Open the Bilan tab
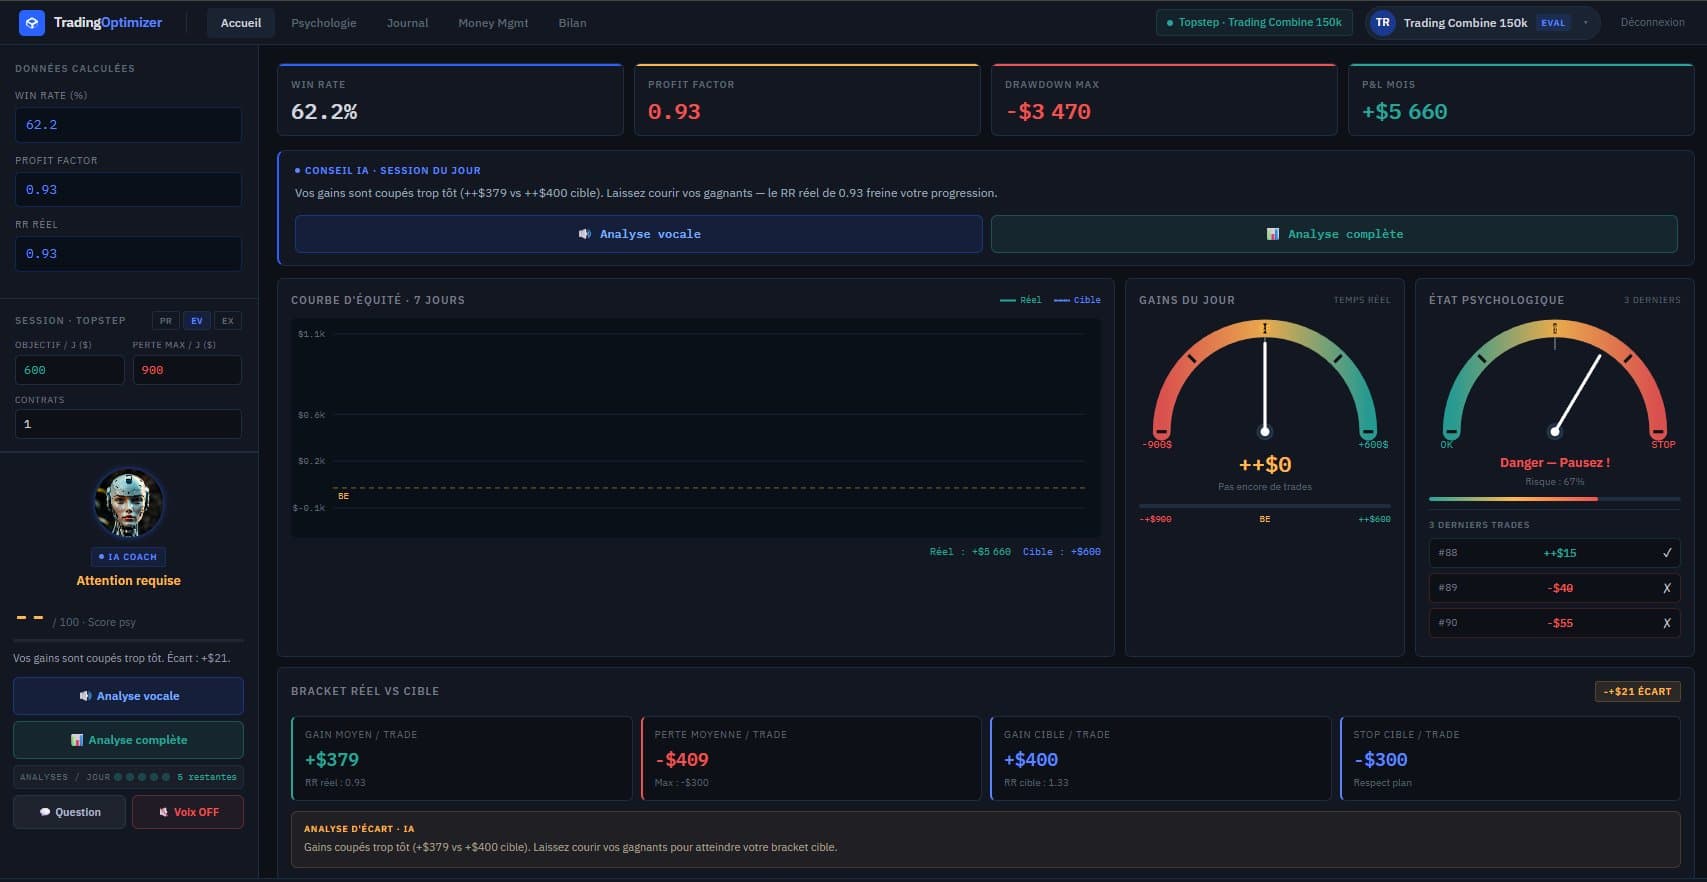Image resolution: width=1707 pixels, height=882 pixels. tap(573, 23)
